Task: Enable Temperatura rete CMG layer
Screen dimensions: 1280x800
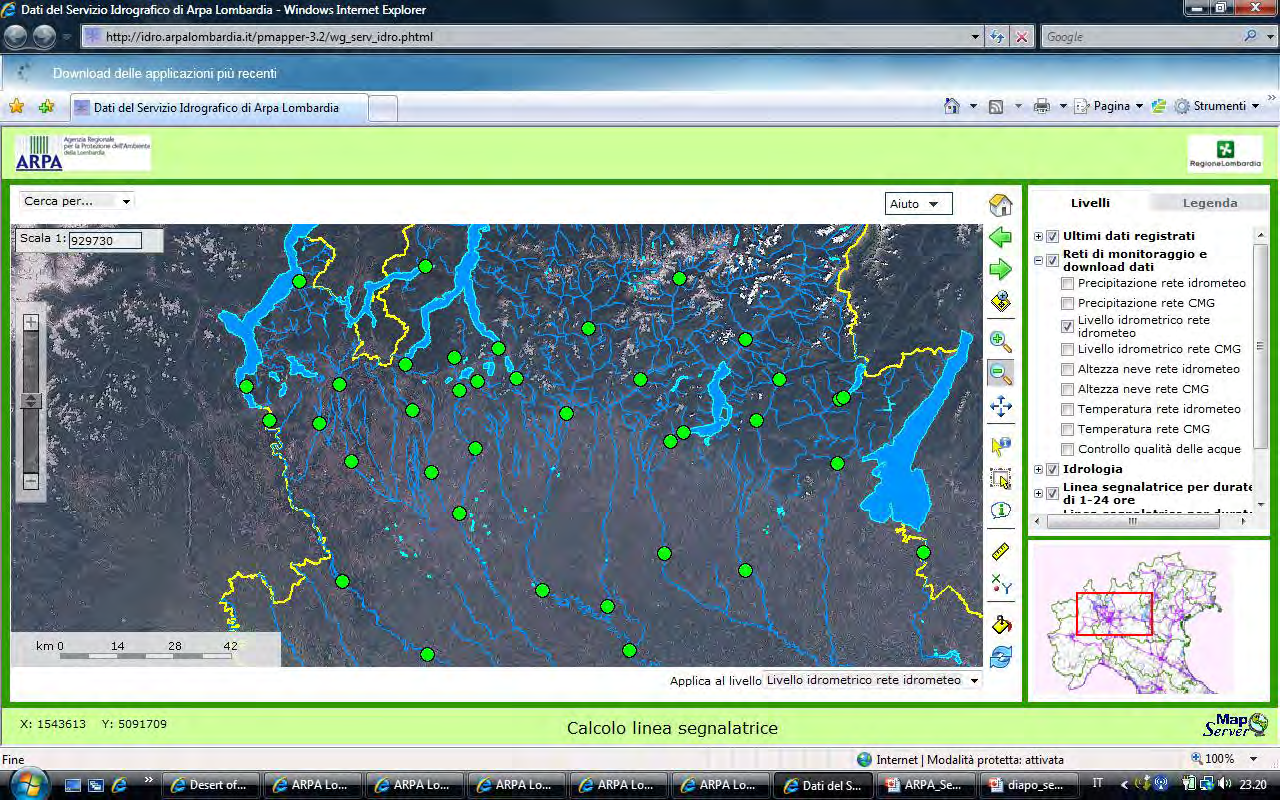Action: coord(1068,430)
